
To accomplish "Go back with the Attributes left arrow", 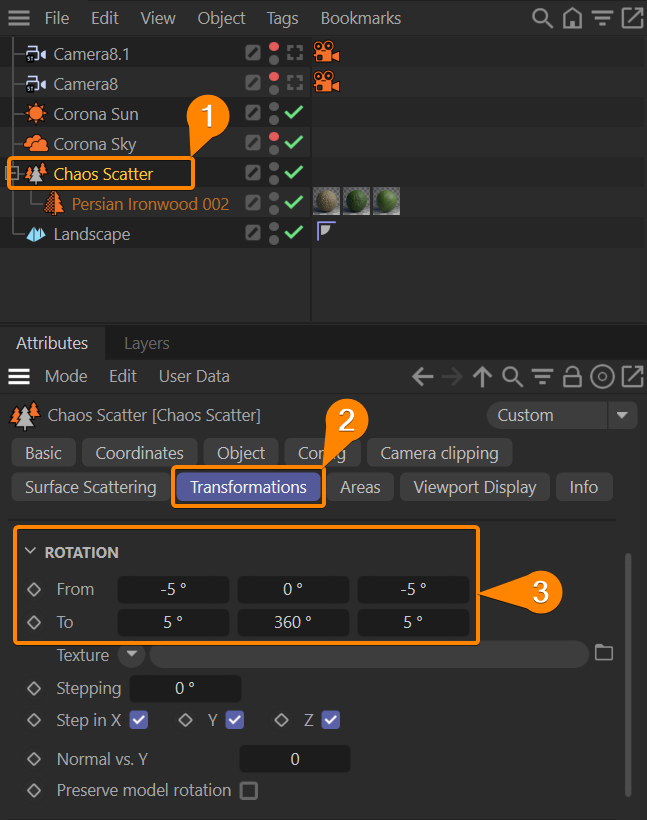I will (423, 376).
